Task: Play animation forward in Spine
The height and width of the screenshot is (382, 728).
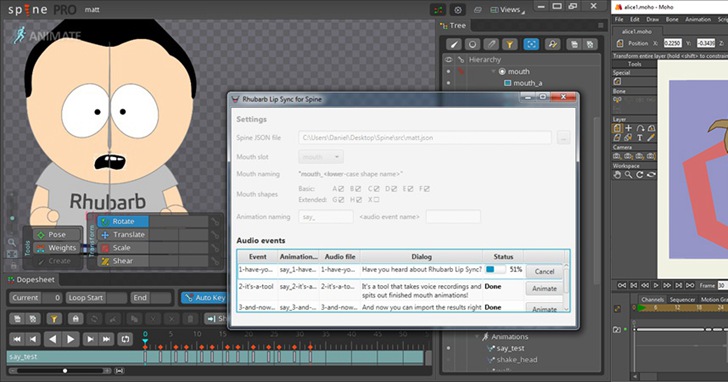Action: click(x=71, y=339)
